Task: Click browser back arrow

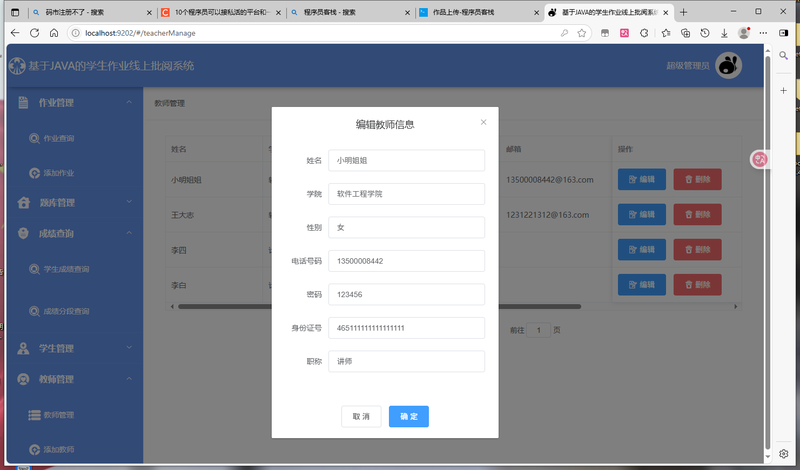Action: click(15, 33)
